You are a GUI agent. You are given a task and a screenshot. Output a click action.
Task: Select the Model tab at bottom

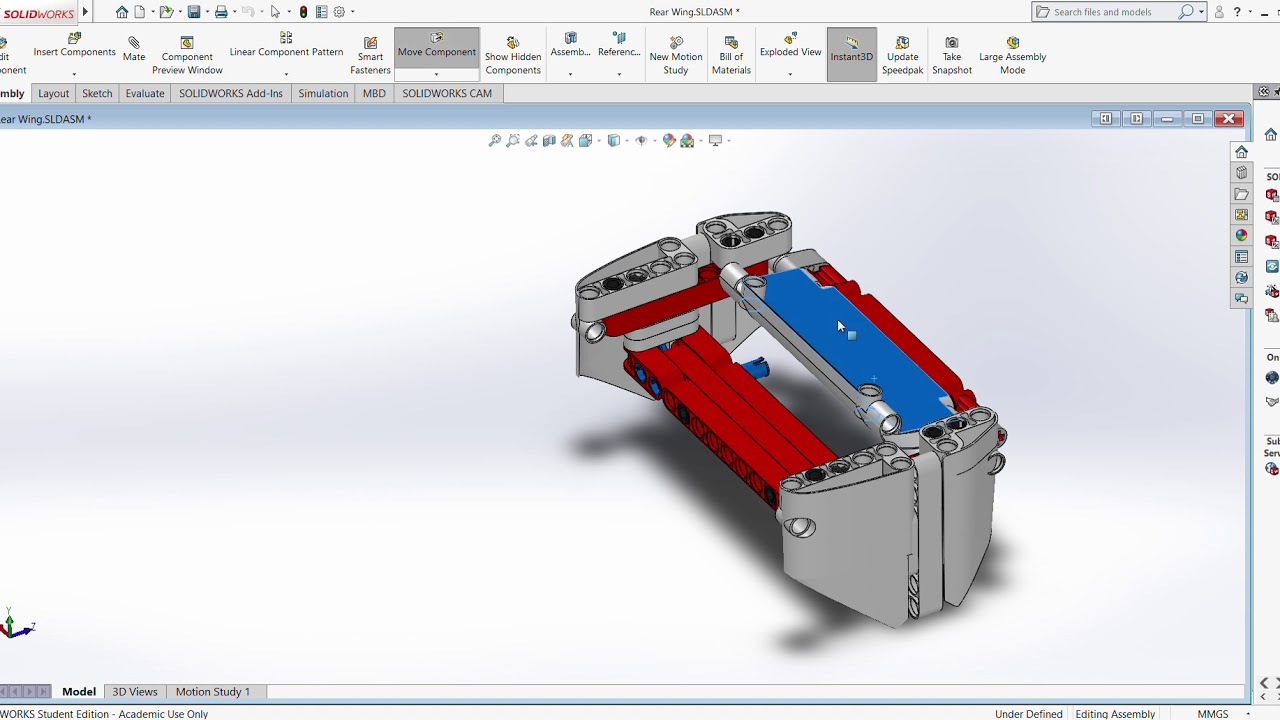[79, 691]
